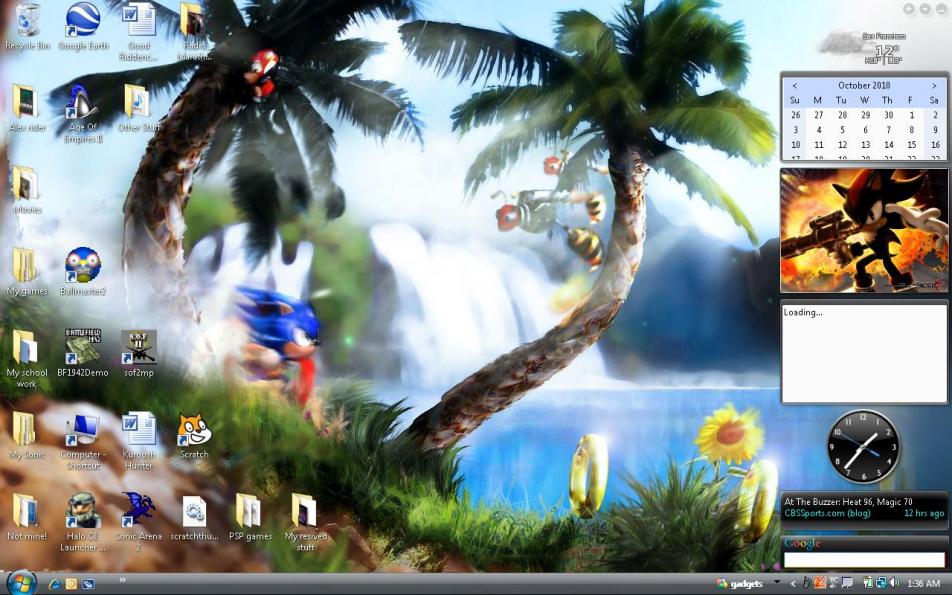Go to next month in the calendar gadget
This screenshot has width=952, height=595.
(934, 86)
